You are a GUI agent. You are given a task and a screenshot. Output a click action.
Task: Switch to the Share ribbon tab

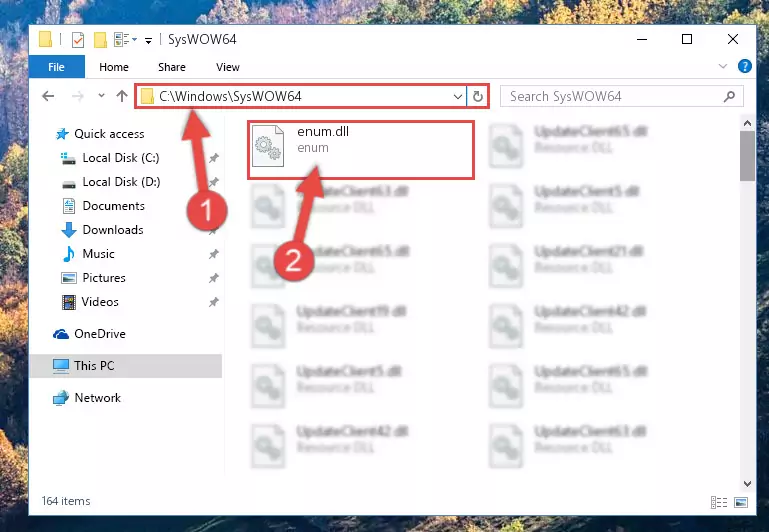pyautogui.click(x=172, y=67)
